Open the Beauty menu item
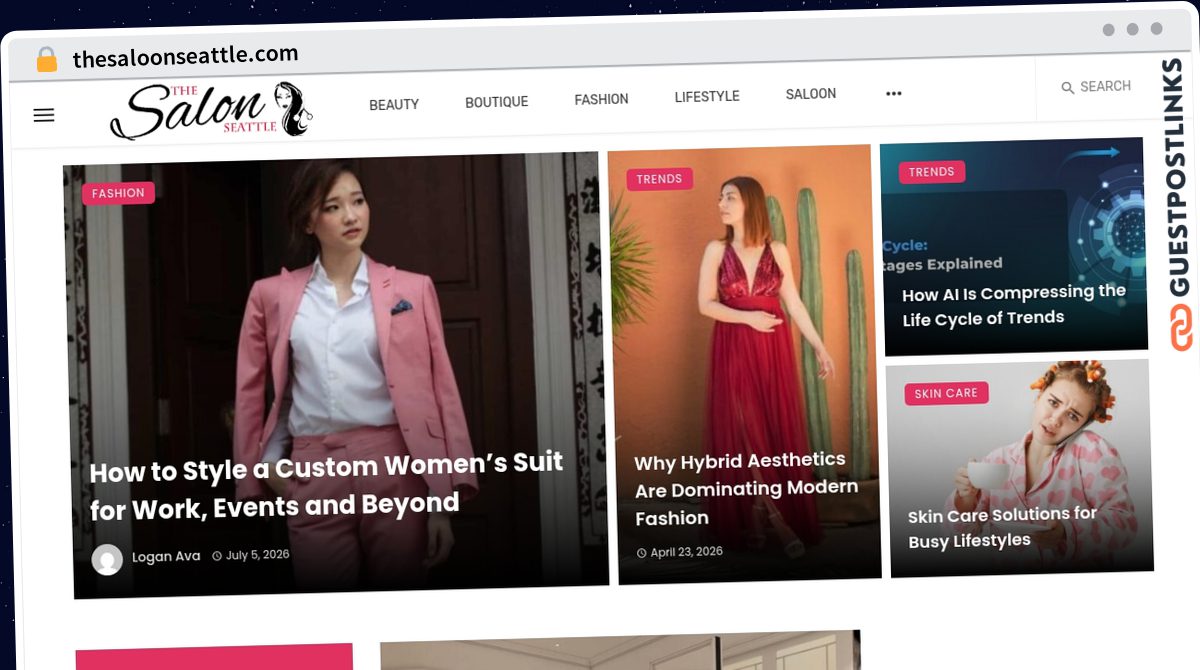 coord(394,104)
